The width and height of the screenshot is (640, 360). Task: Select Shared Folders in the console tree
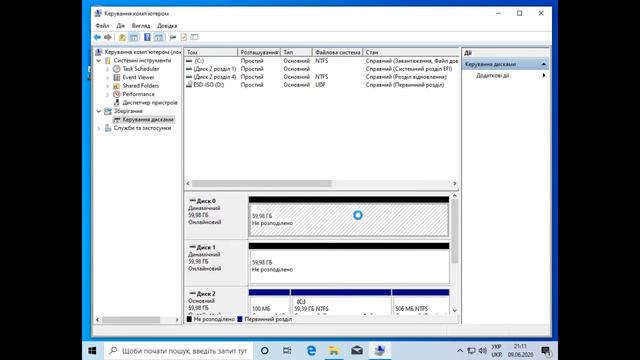coord(140,86)
